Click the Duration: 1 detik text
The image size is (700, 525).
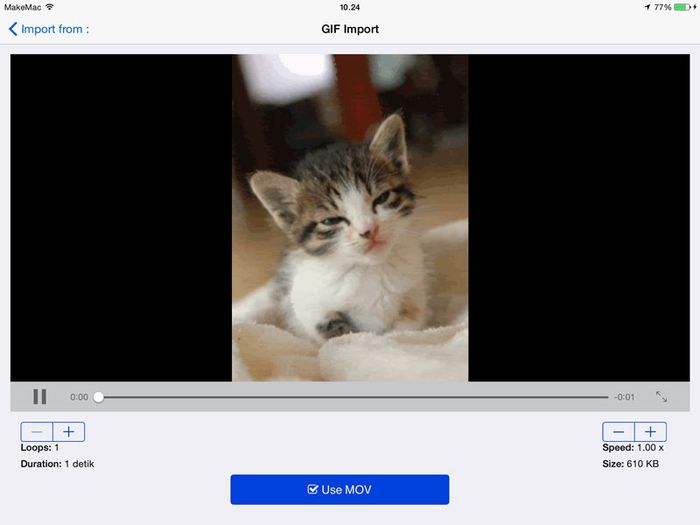[x=57, y=464]
